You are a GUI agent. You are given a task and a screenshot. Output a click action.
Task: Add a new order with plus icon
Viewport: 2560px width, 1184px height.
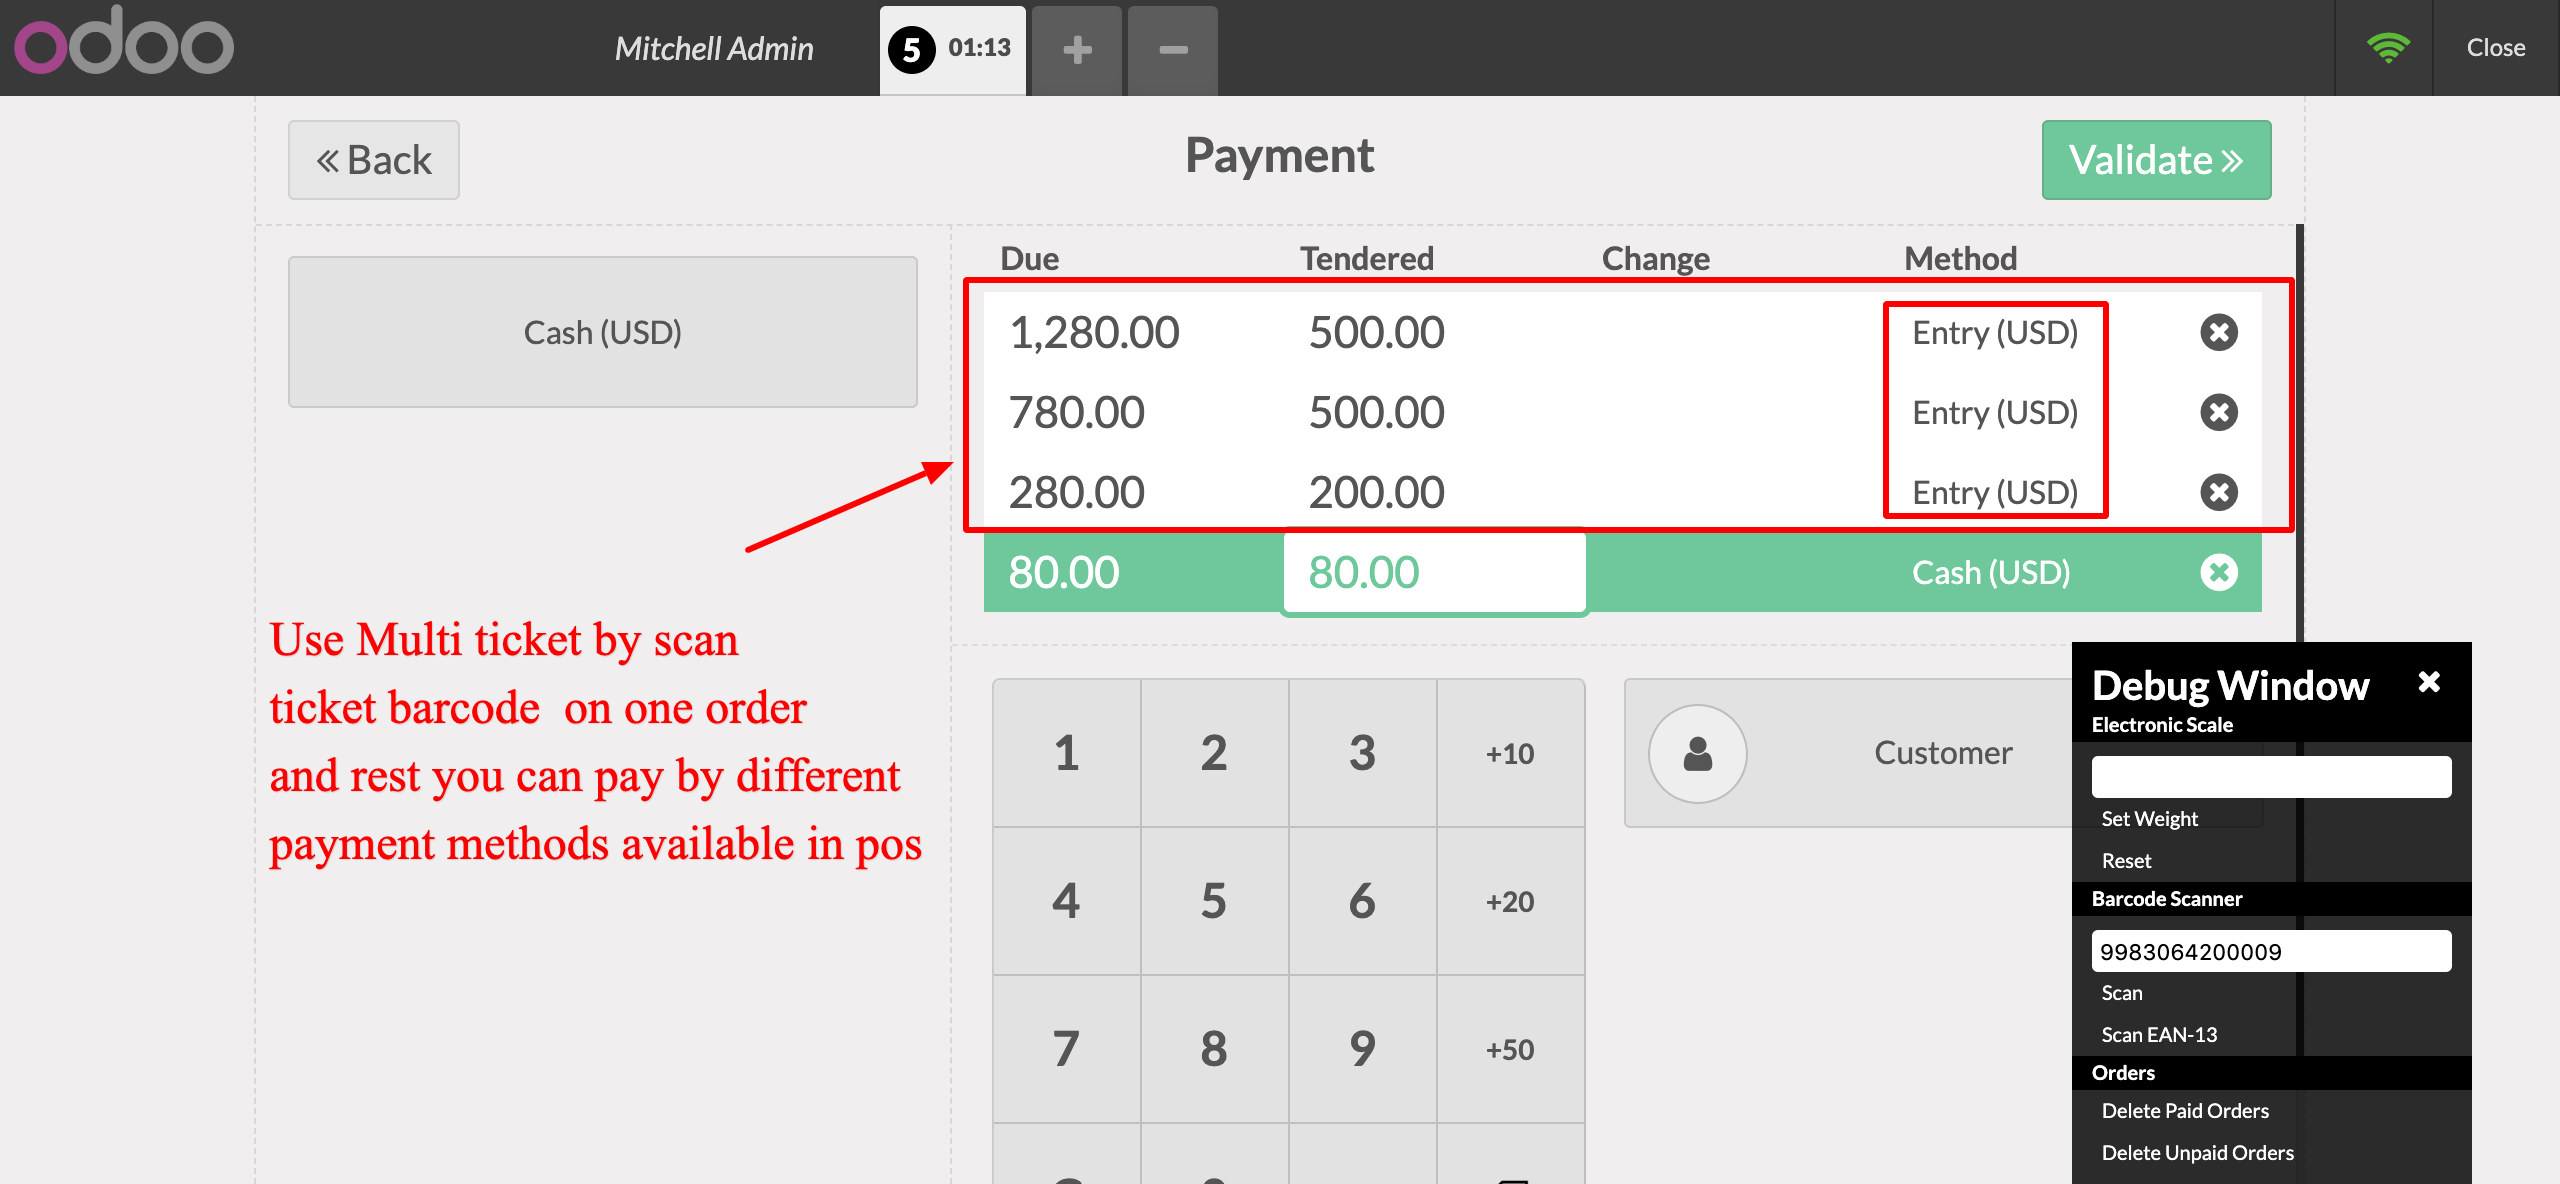[x=1076, y=50]
